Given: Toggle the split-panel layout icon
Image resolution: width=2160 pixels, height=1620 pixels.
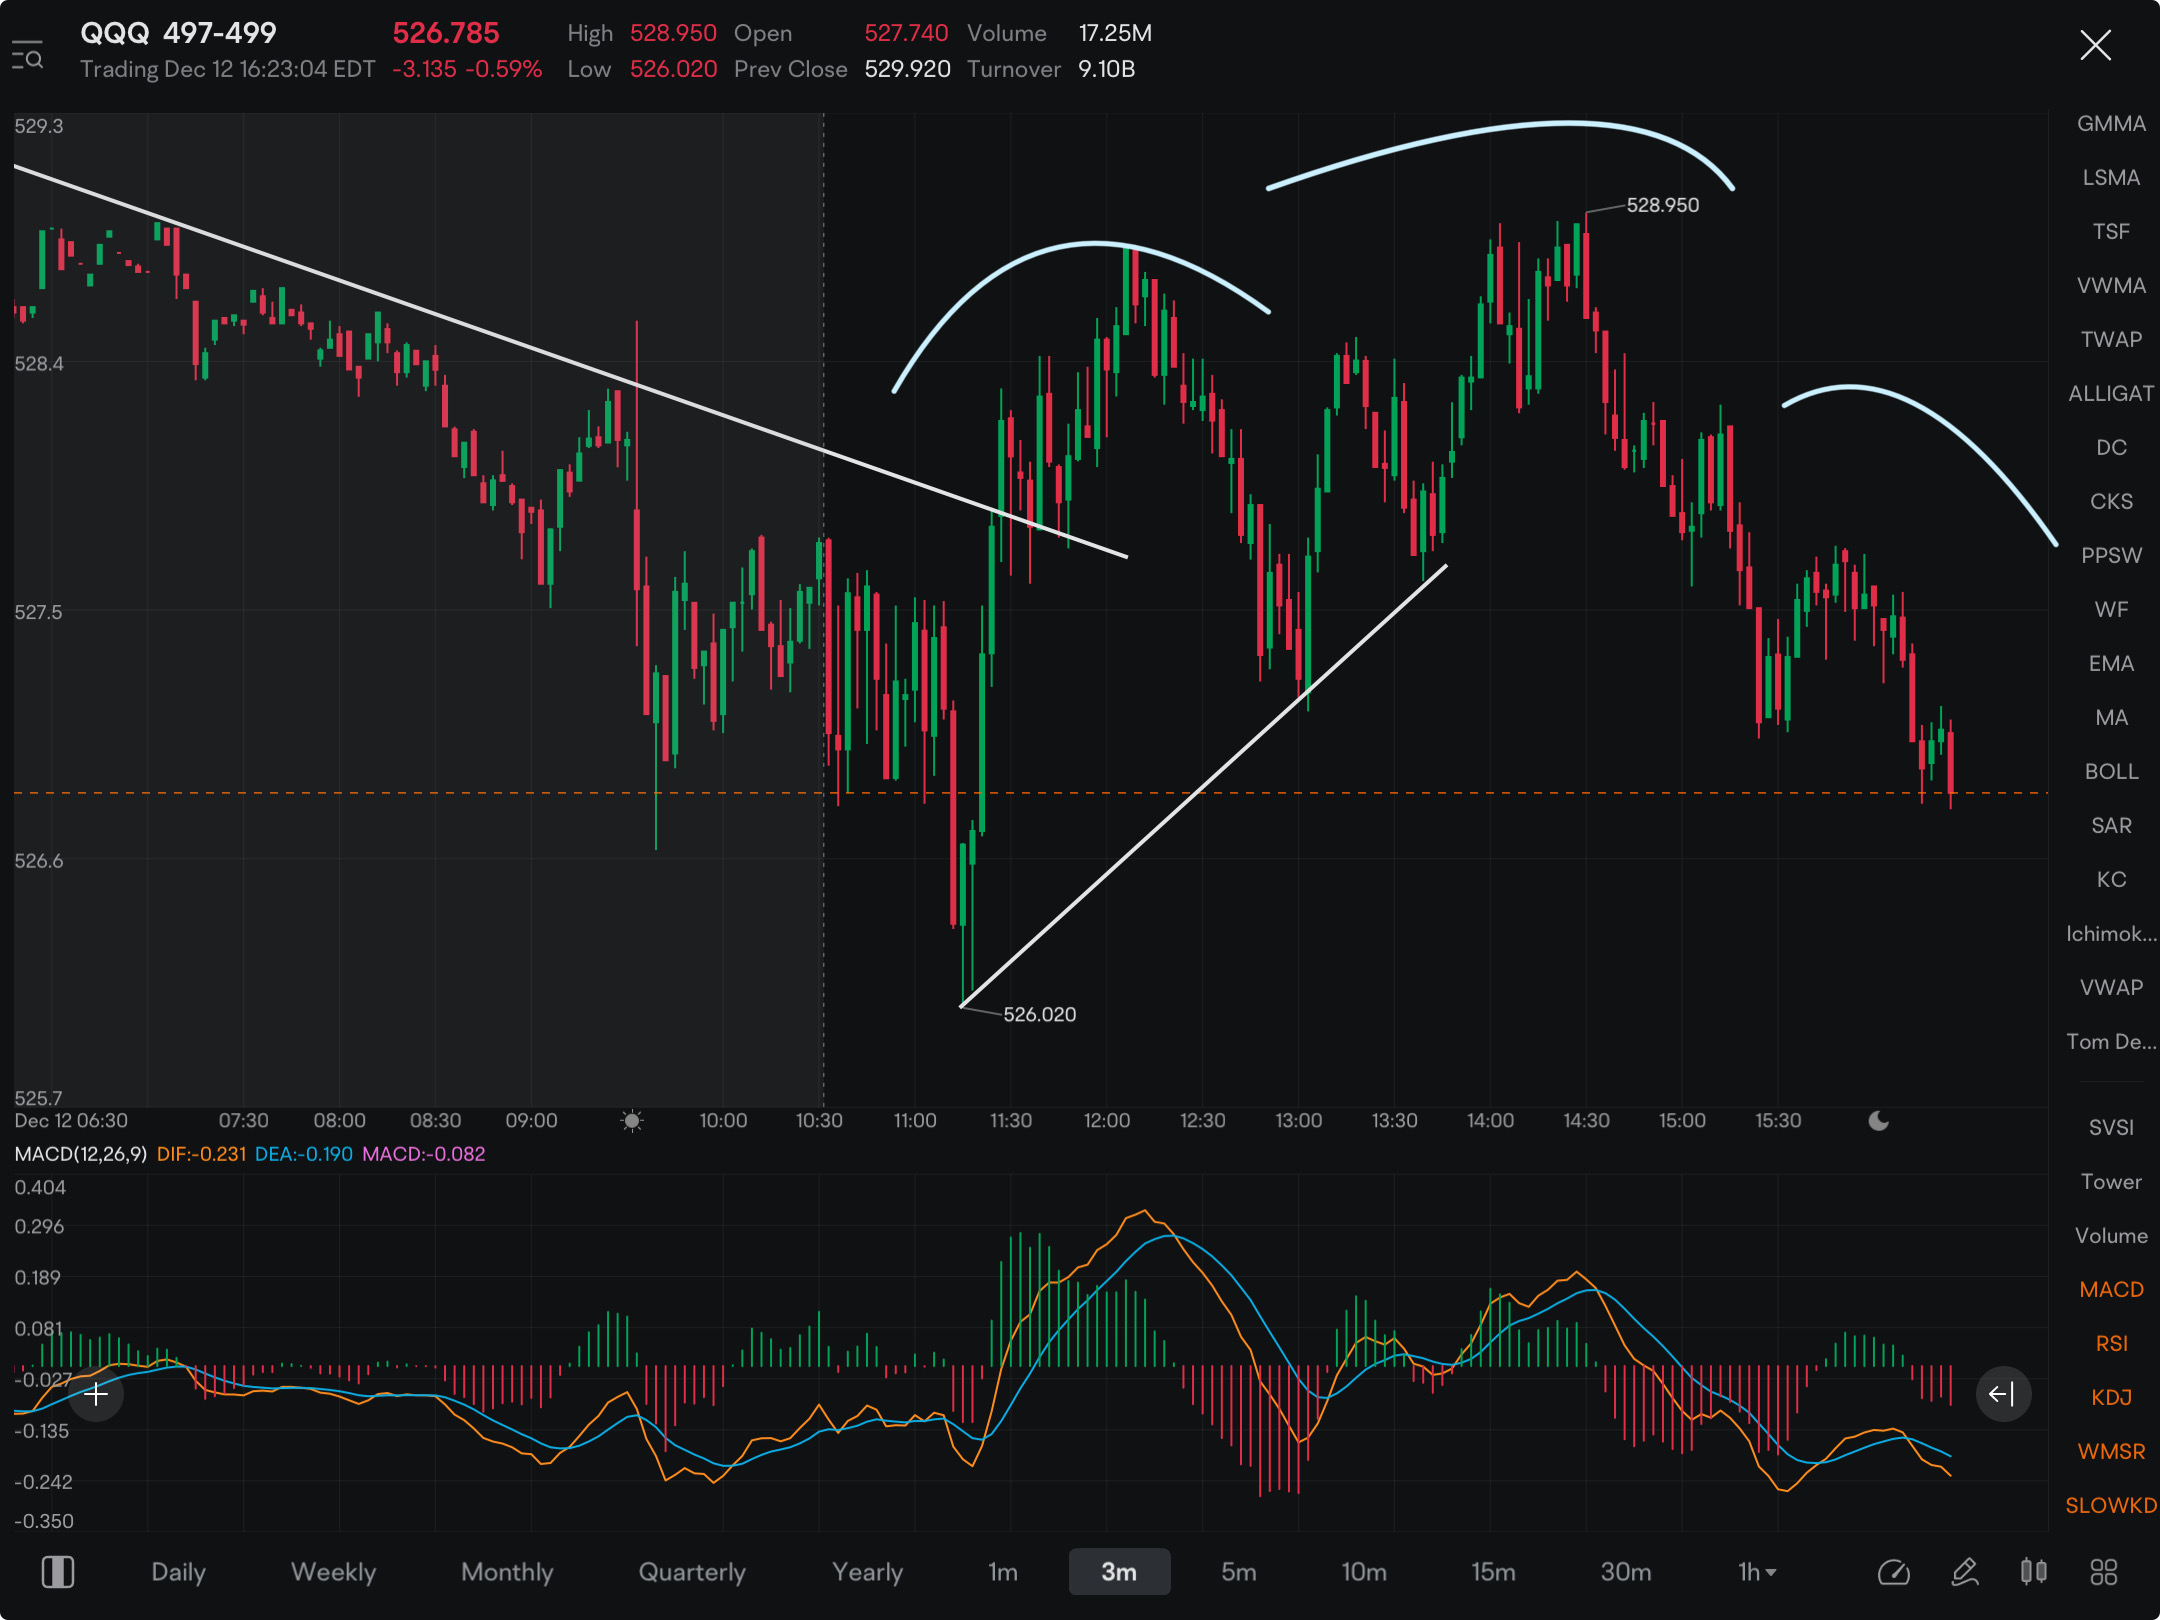Looking at the screenshot, I should 58,1572.
